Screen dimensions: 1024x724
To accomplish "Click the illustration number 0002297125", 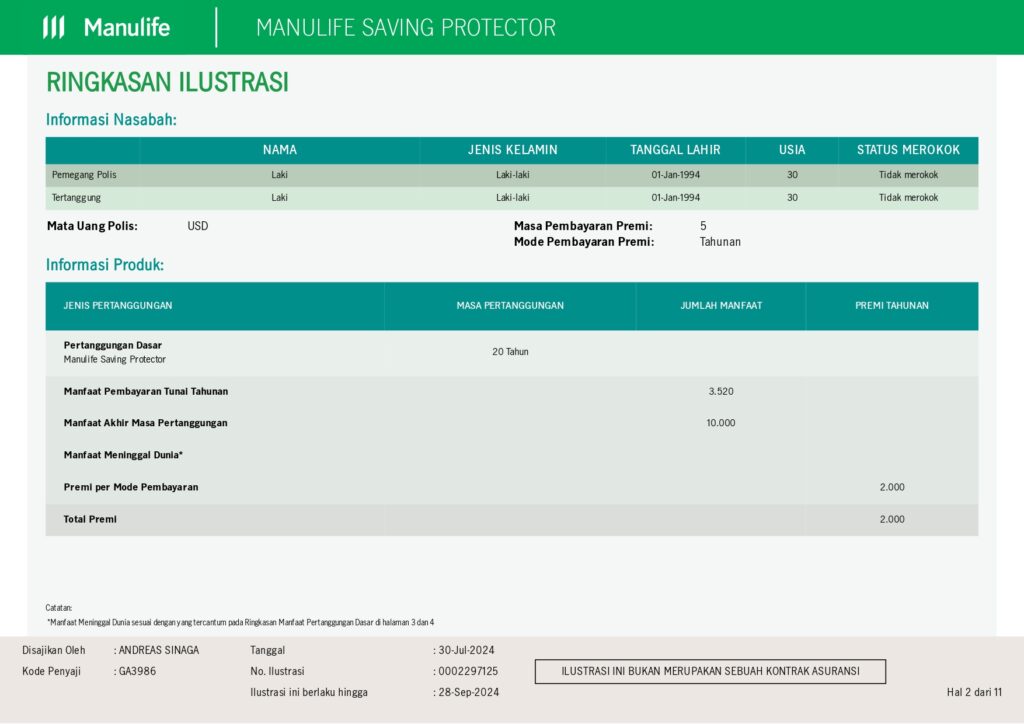I will click(468, 671).
